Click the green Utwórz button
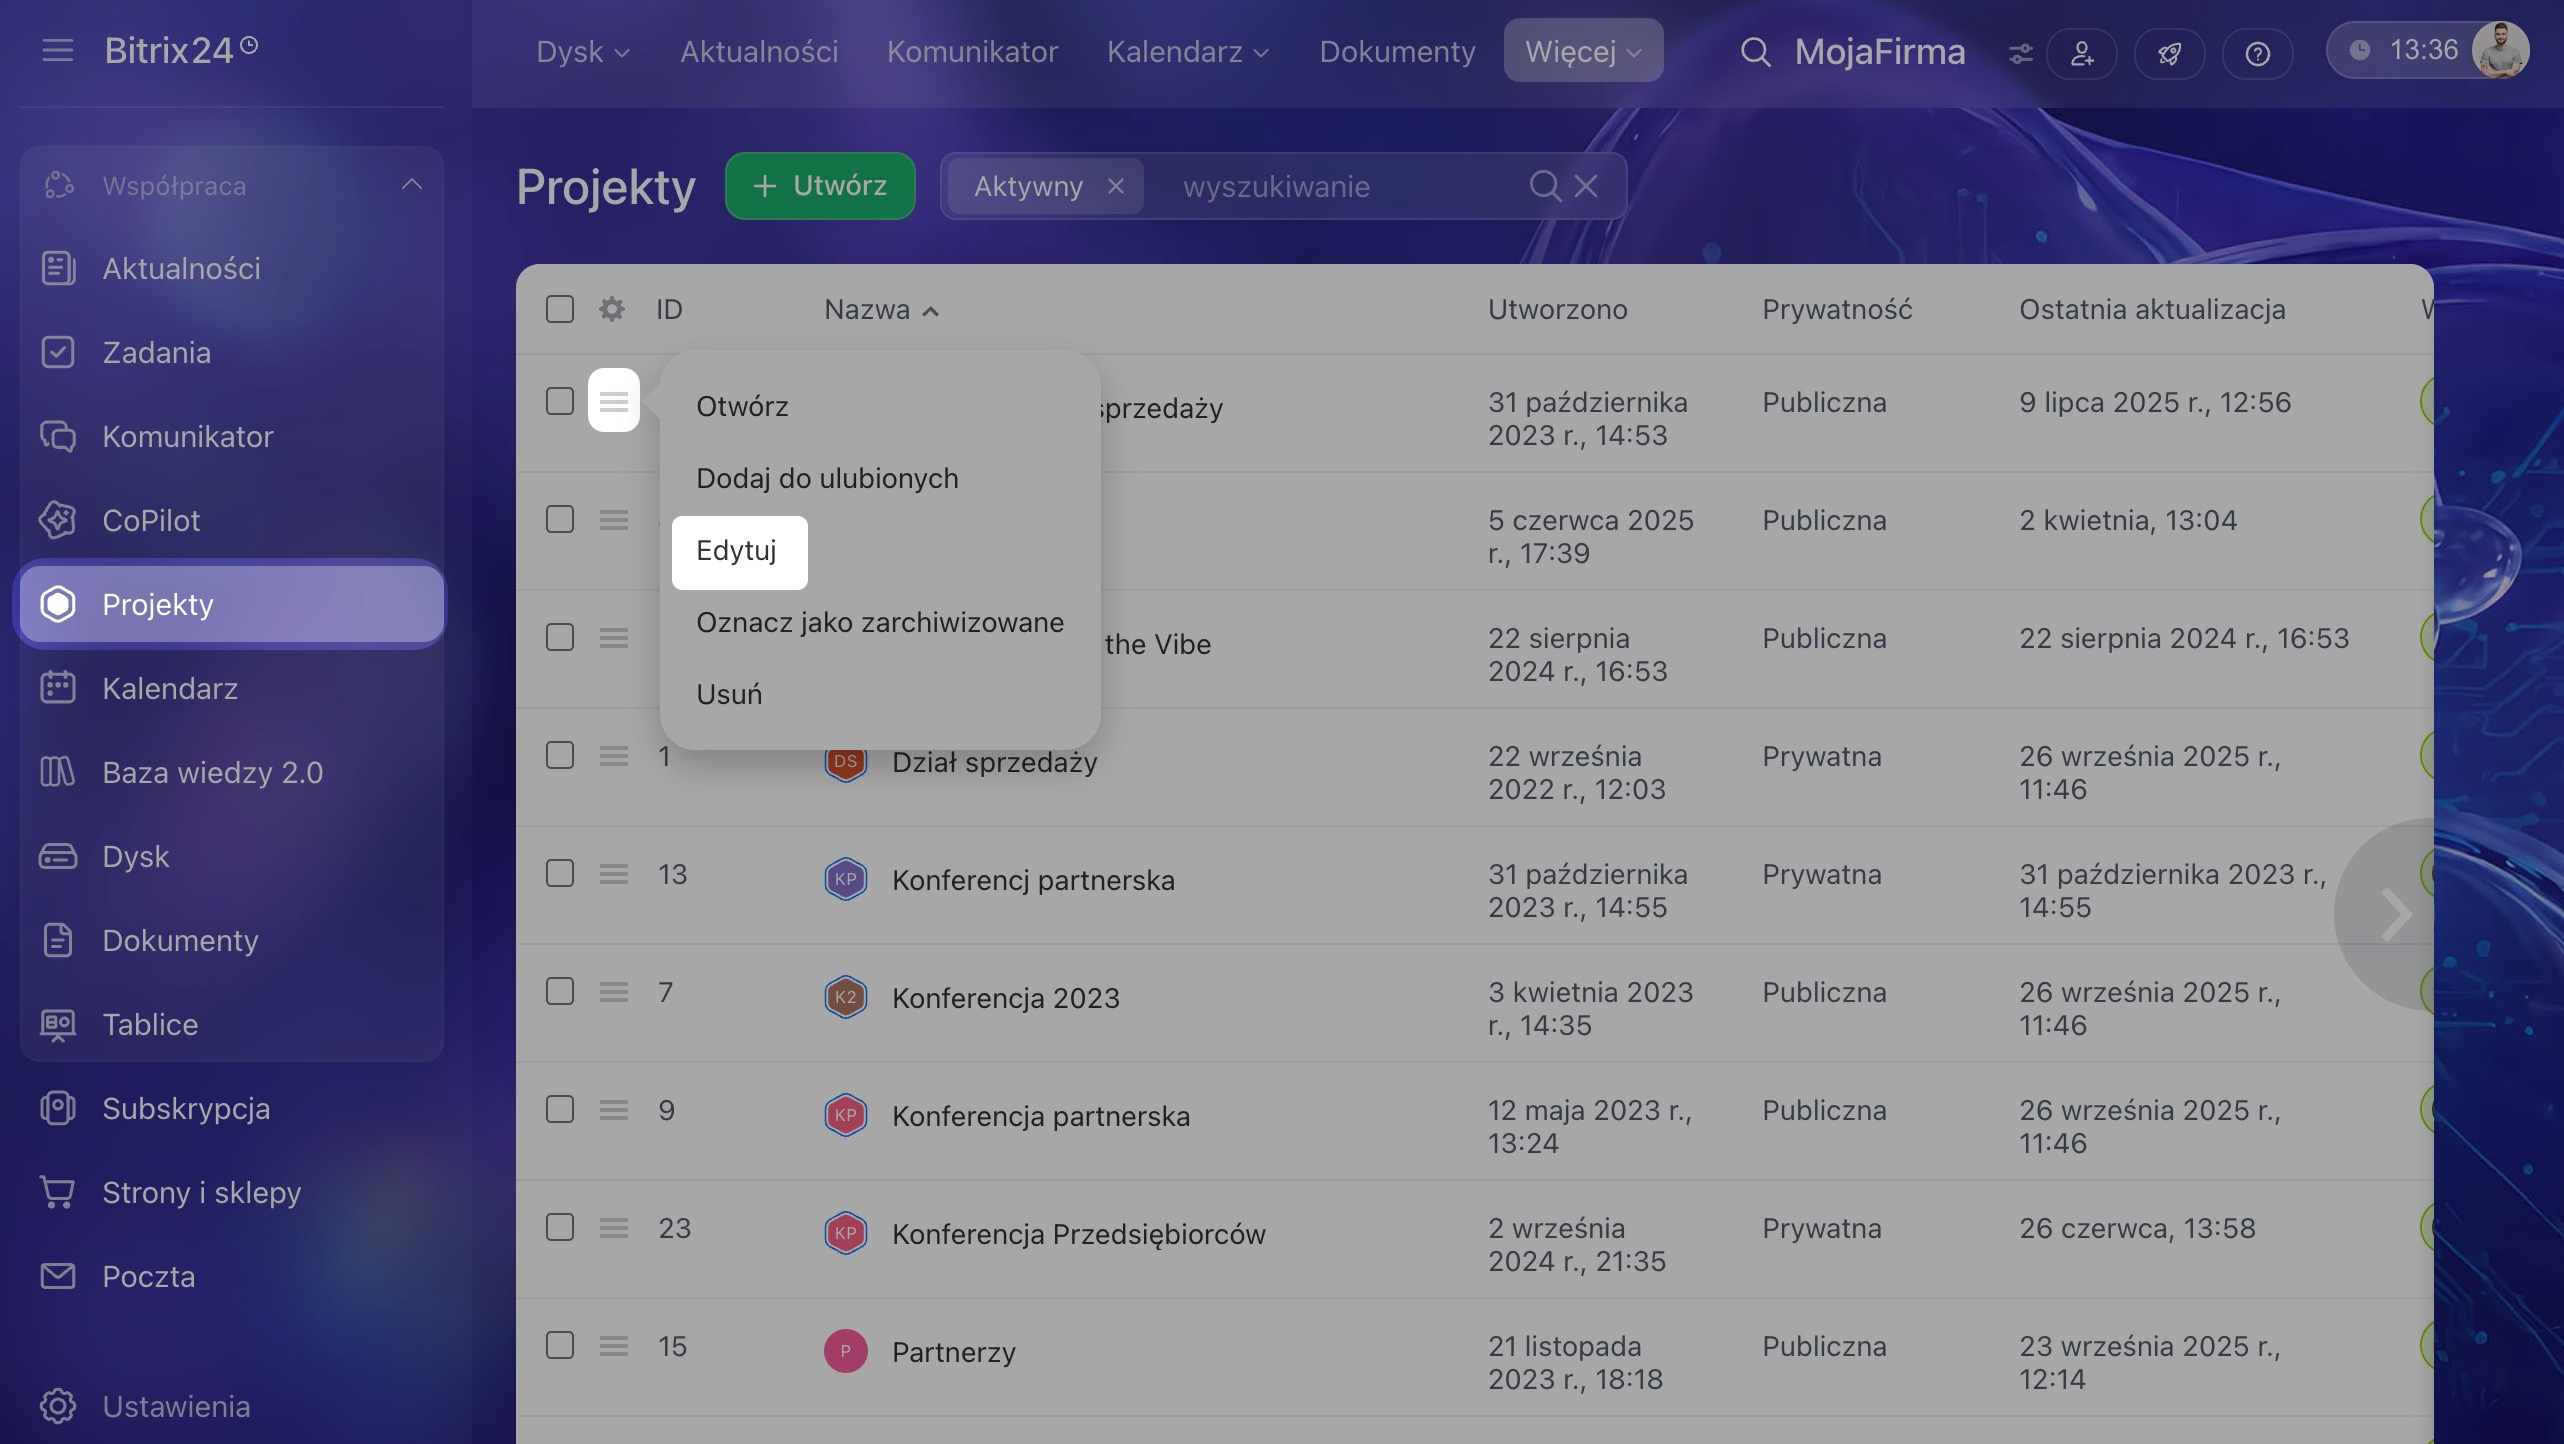The width and height of the screenshot is (2564, 1444). (820, 186)
